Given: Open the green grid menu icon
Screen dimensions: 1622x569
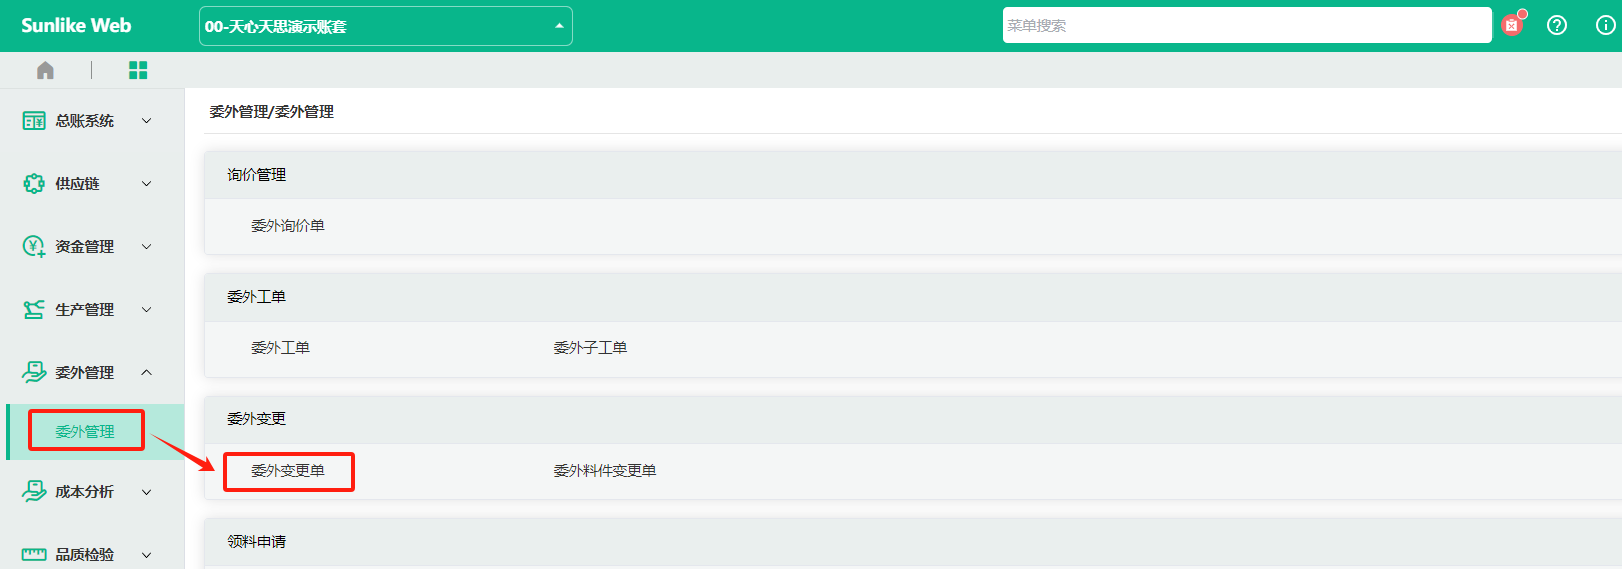Looking at the screenshot, I should tap(138, 70).
